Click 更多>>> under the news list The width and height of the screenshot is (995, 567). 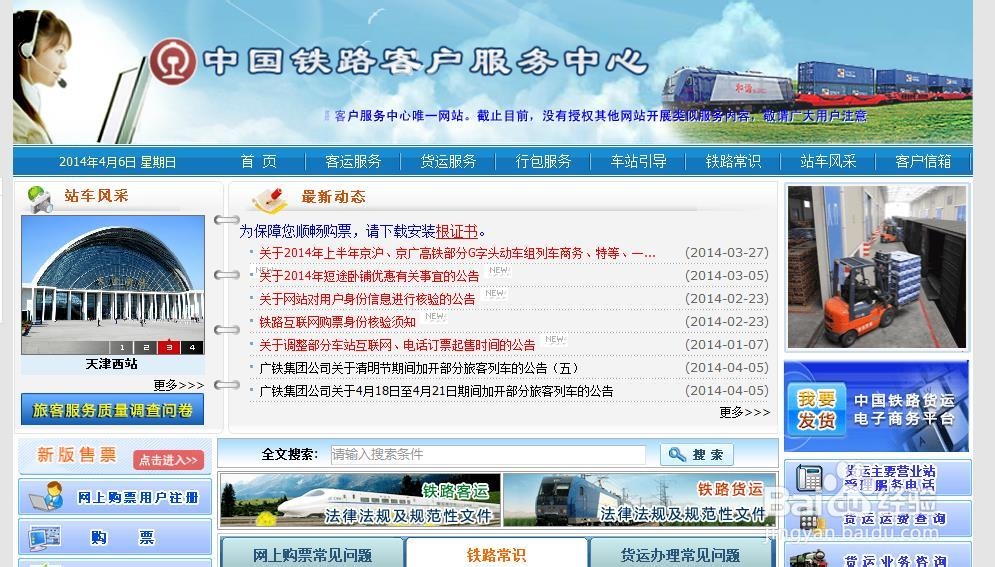744,412
